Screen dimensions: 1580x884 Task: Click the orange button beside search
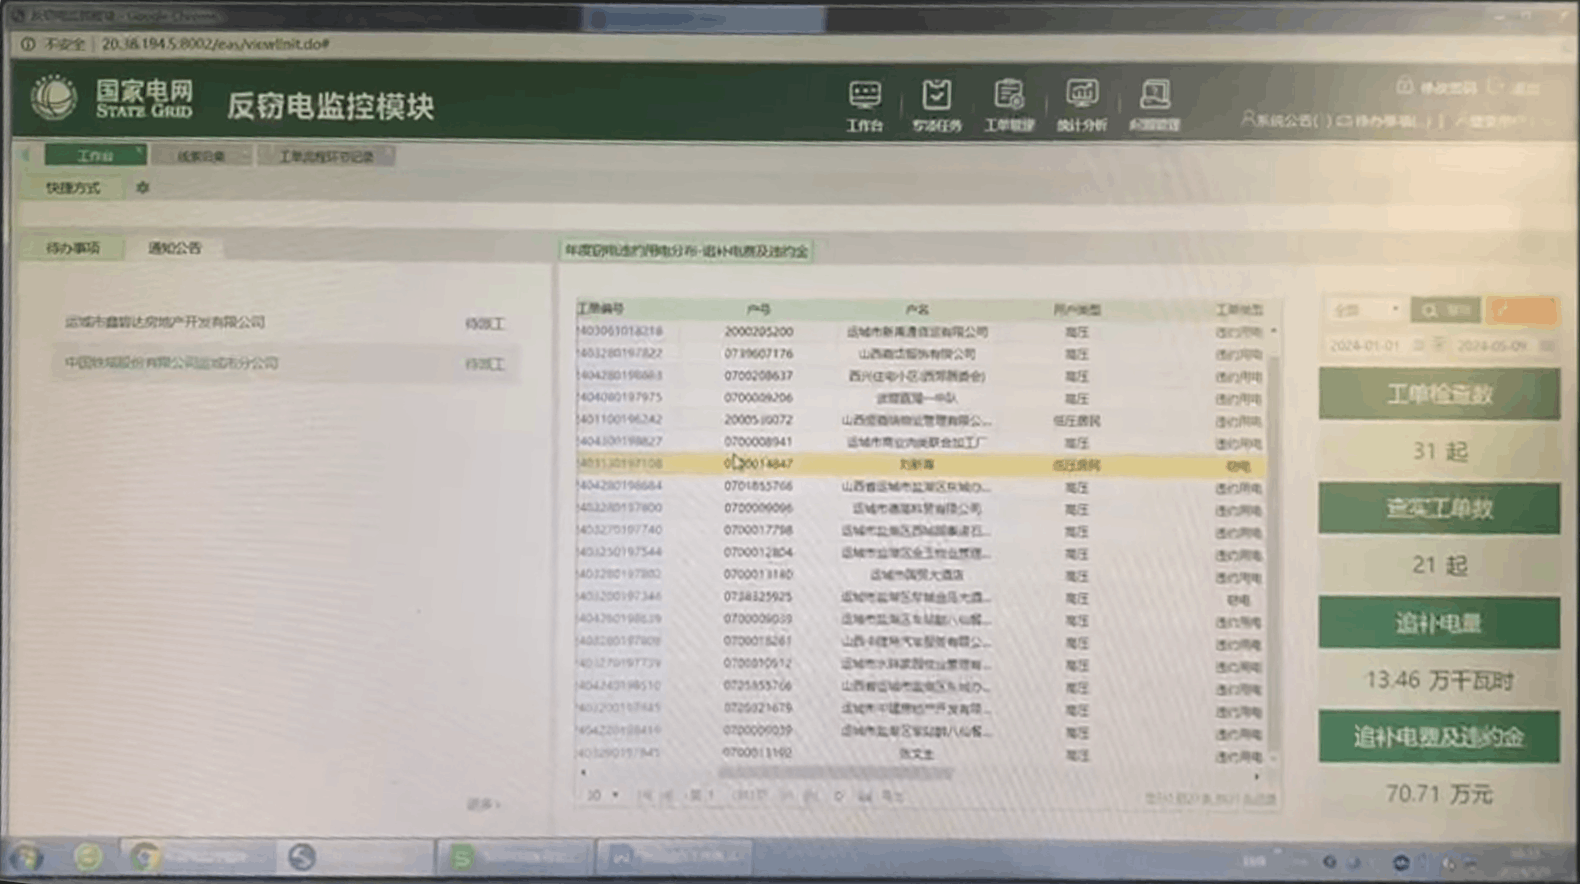pyautogui.click(x=1521, y=311)
